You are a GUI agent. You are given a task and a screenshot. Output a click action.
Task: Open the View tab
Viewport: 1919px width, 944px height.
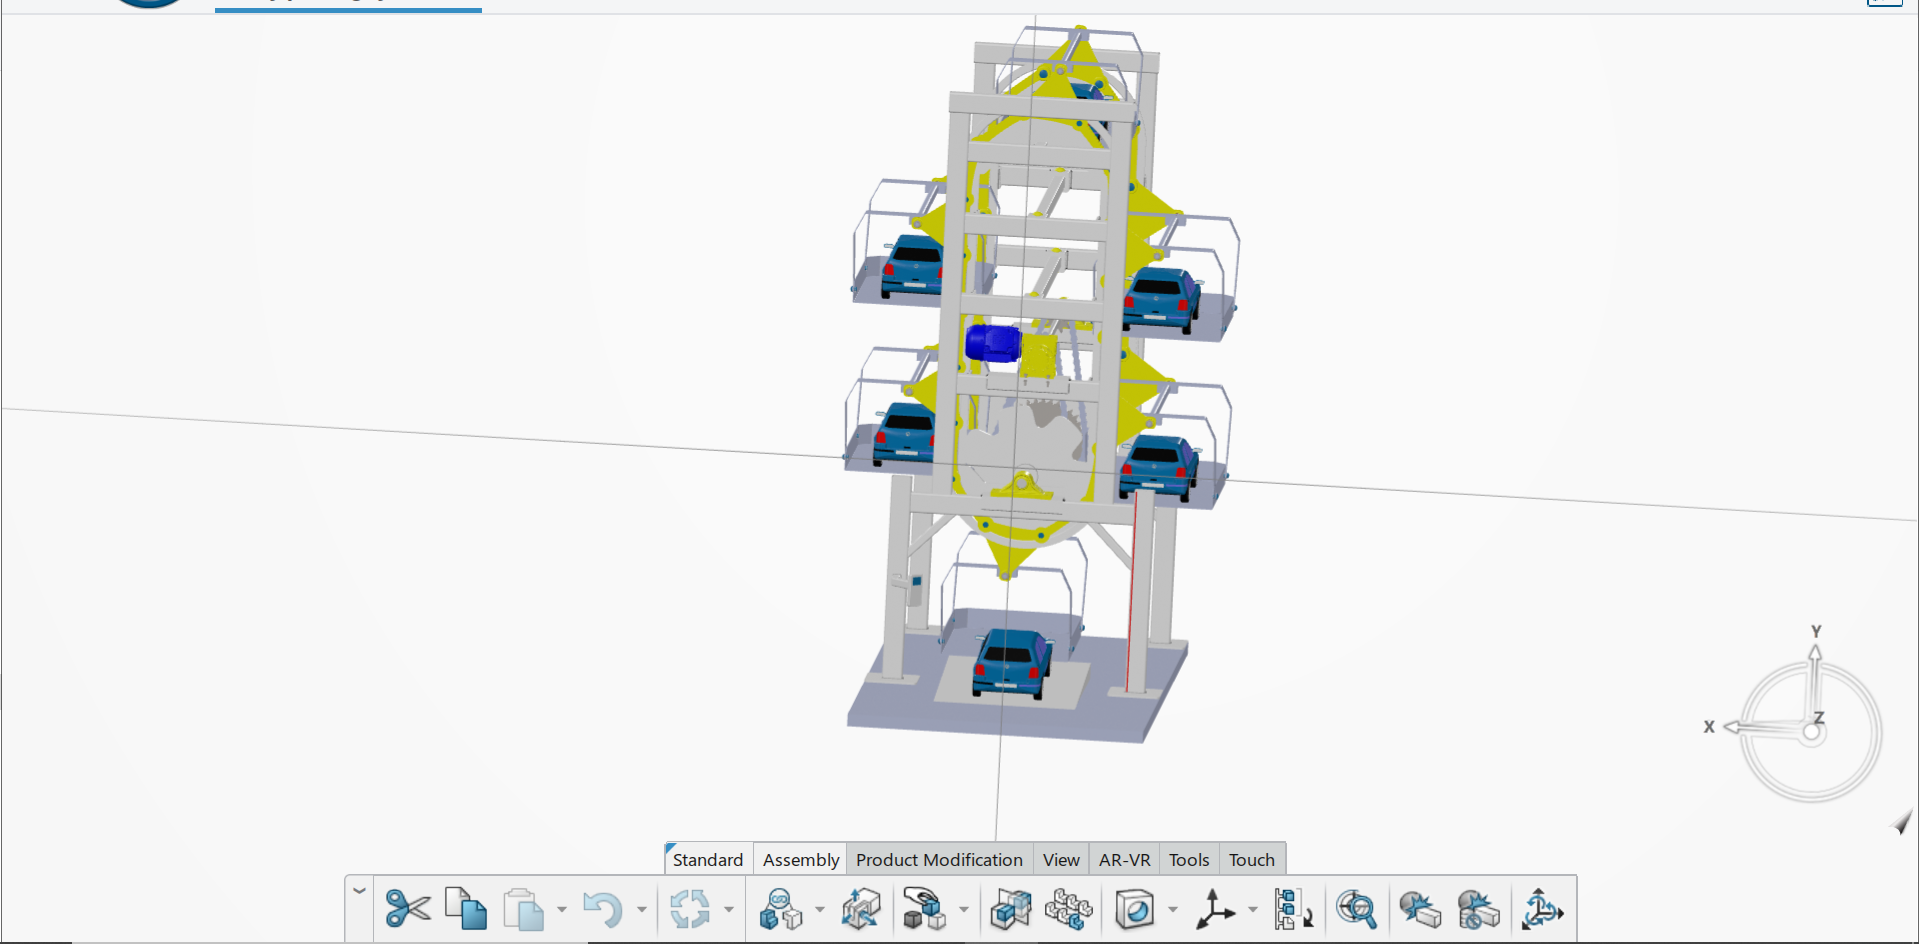[x=1061, y=860]
